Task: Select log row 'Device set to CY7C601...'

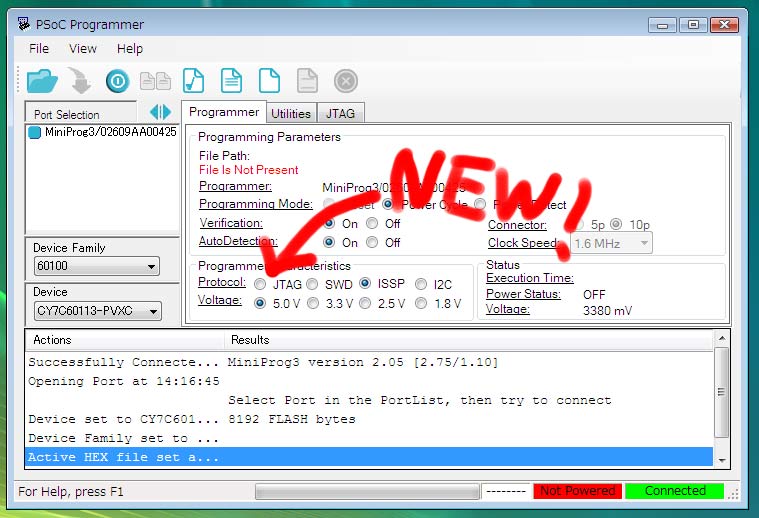Action: click(x=369, y=419)
